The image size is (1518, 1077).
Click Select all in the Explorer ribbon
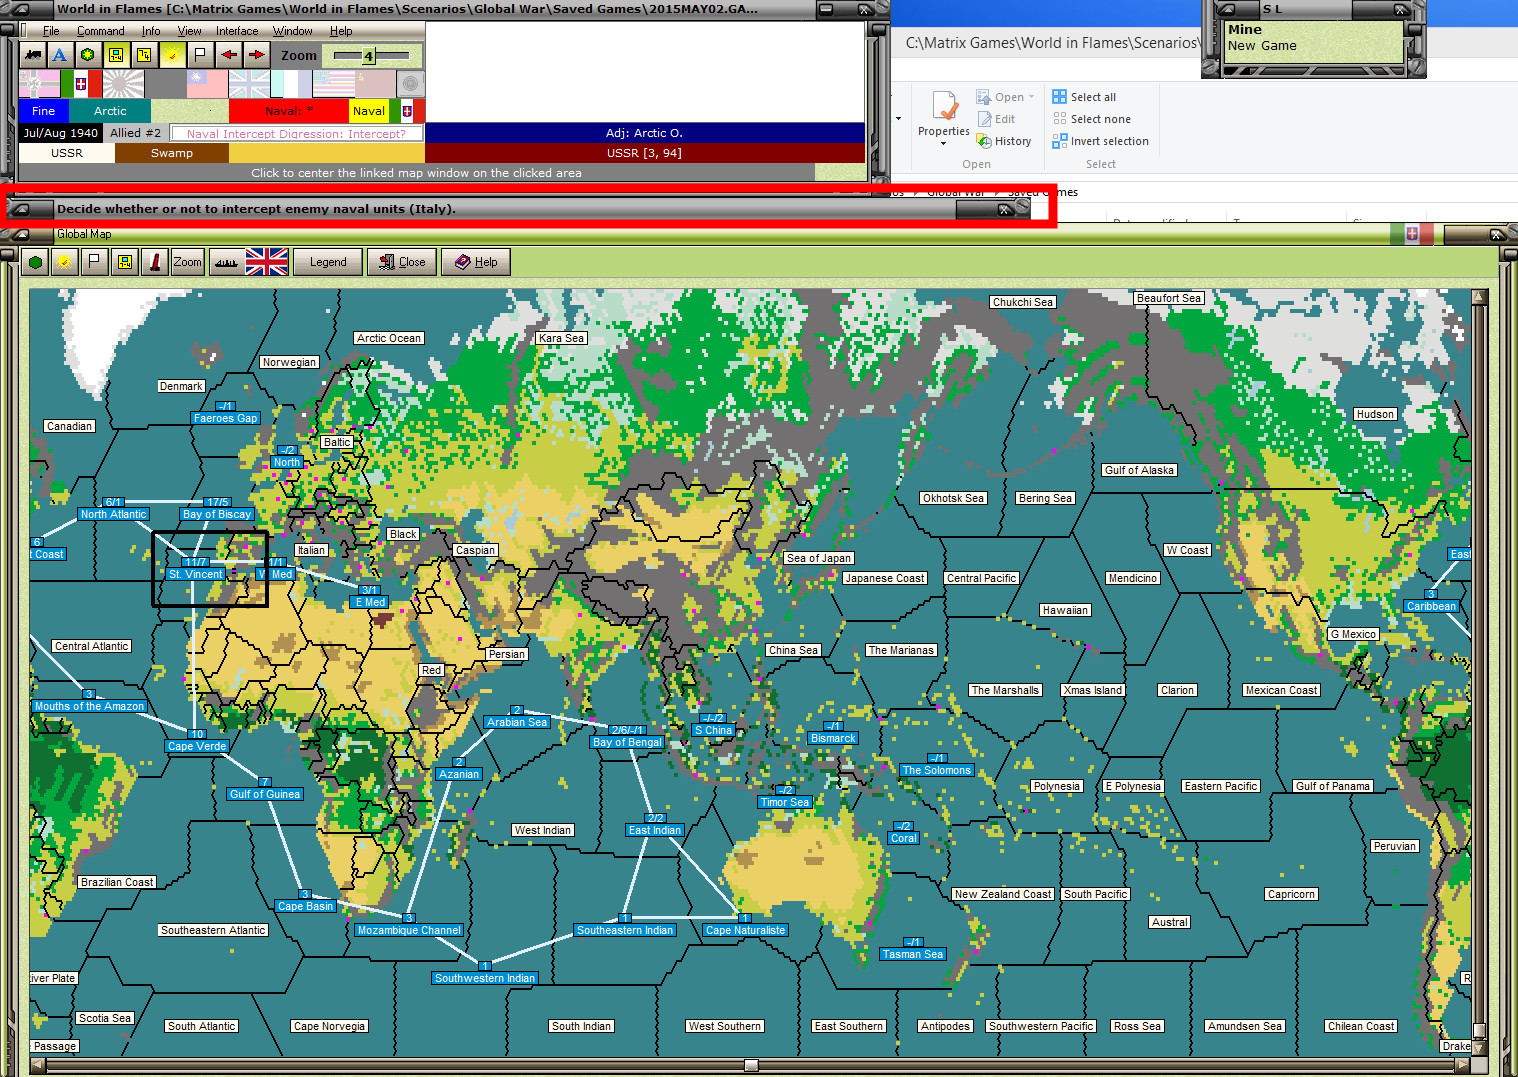(x=1084, y=97)
